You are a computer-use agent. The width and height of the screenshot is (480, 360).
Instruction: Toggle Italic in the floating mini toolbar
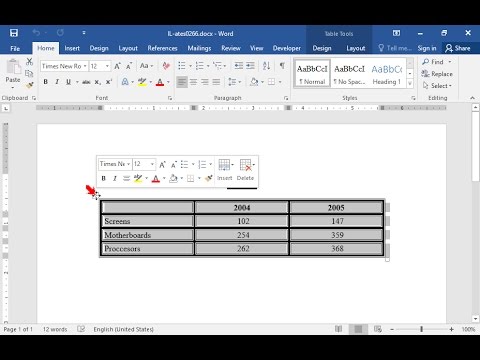tap(115, 178)
